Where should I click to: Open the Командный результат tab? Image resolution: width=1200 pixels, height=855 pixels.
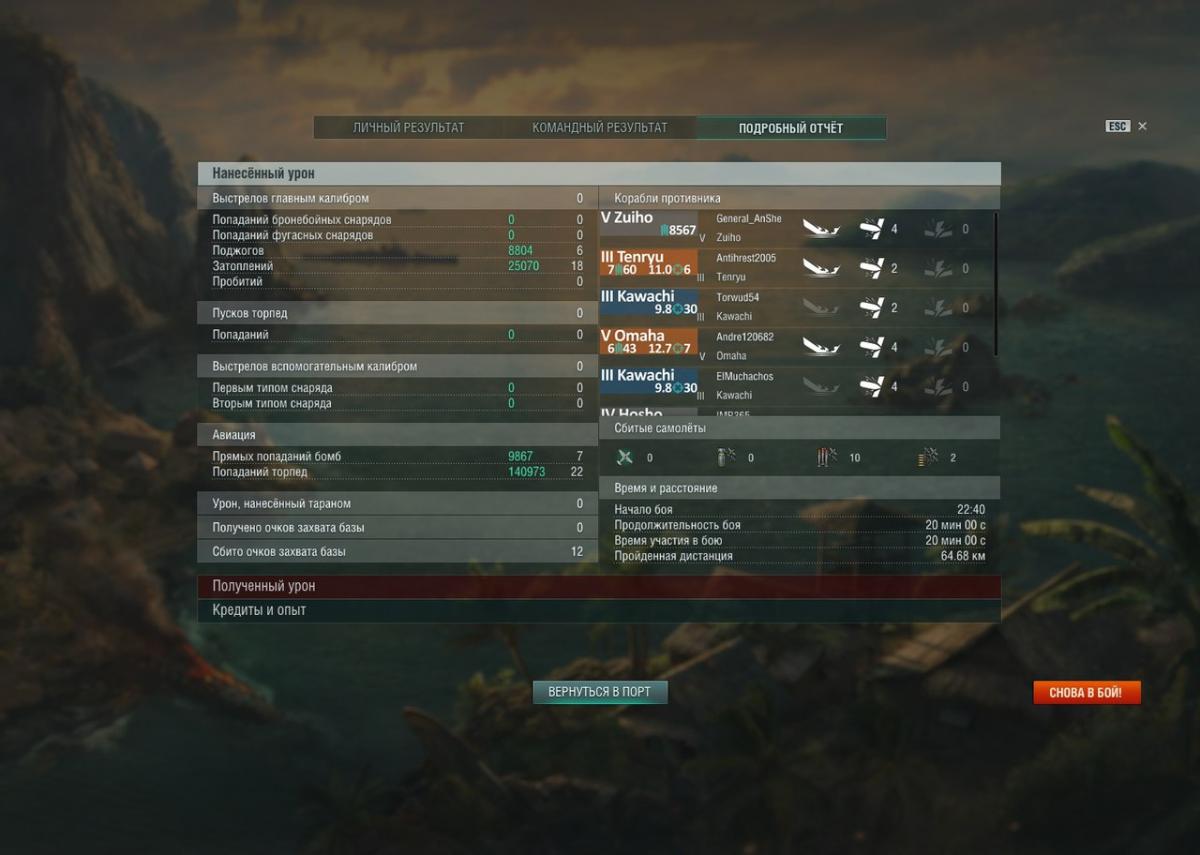click(599, 128)
